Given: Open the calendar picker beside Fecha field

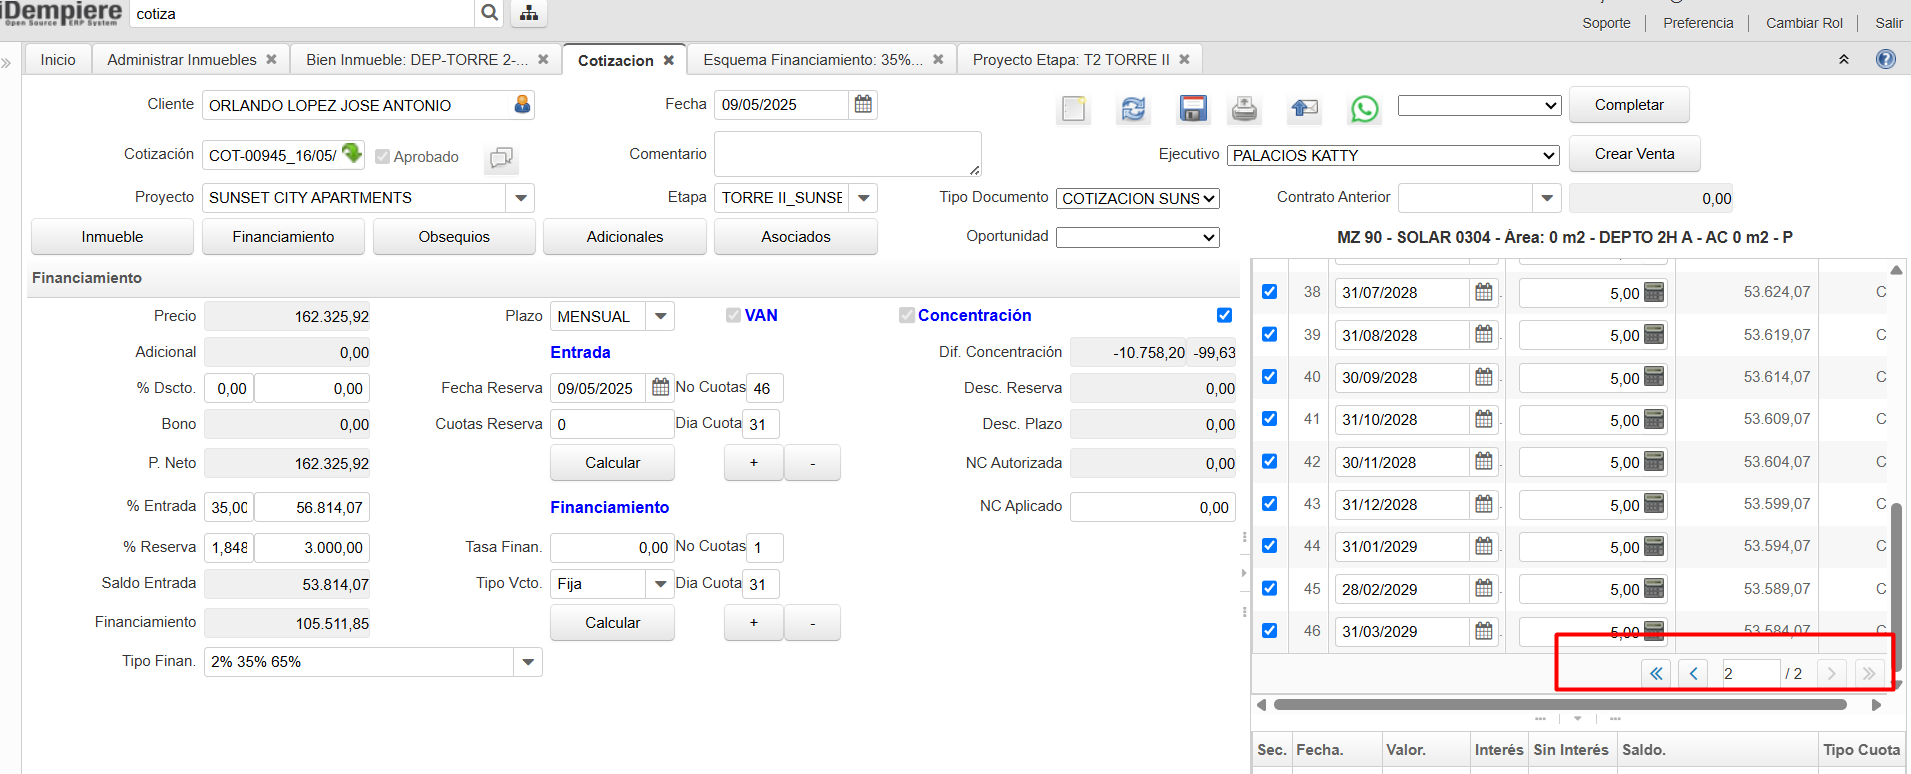Looking at the screenshot, I should (x=863, y=104).
